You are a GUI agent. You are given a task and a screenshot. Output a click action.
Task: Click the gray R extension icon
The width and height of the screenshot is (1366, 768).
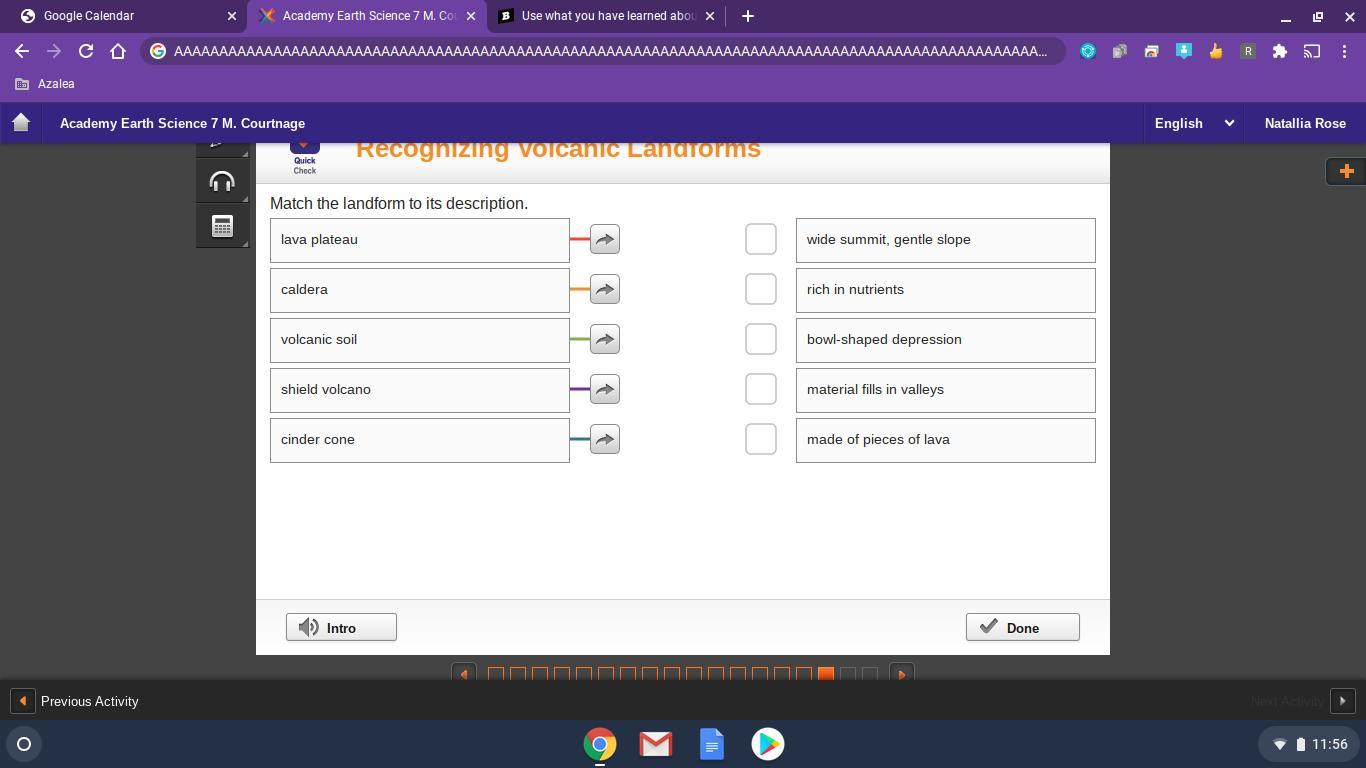click(x=1248, y=51)
